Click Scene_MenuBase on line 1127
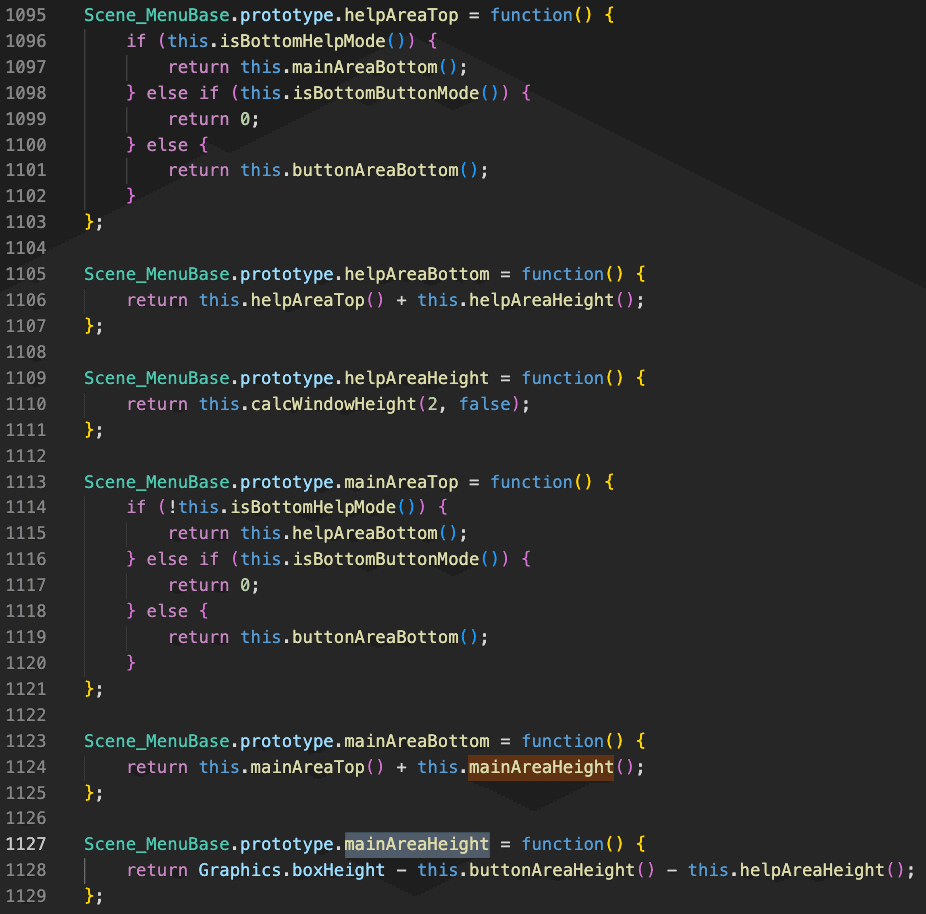The height and width of the screenshot is (914, 926). tap(156, 844)
